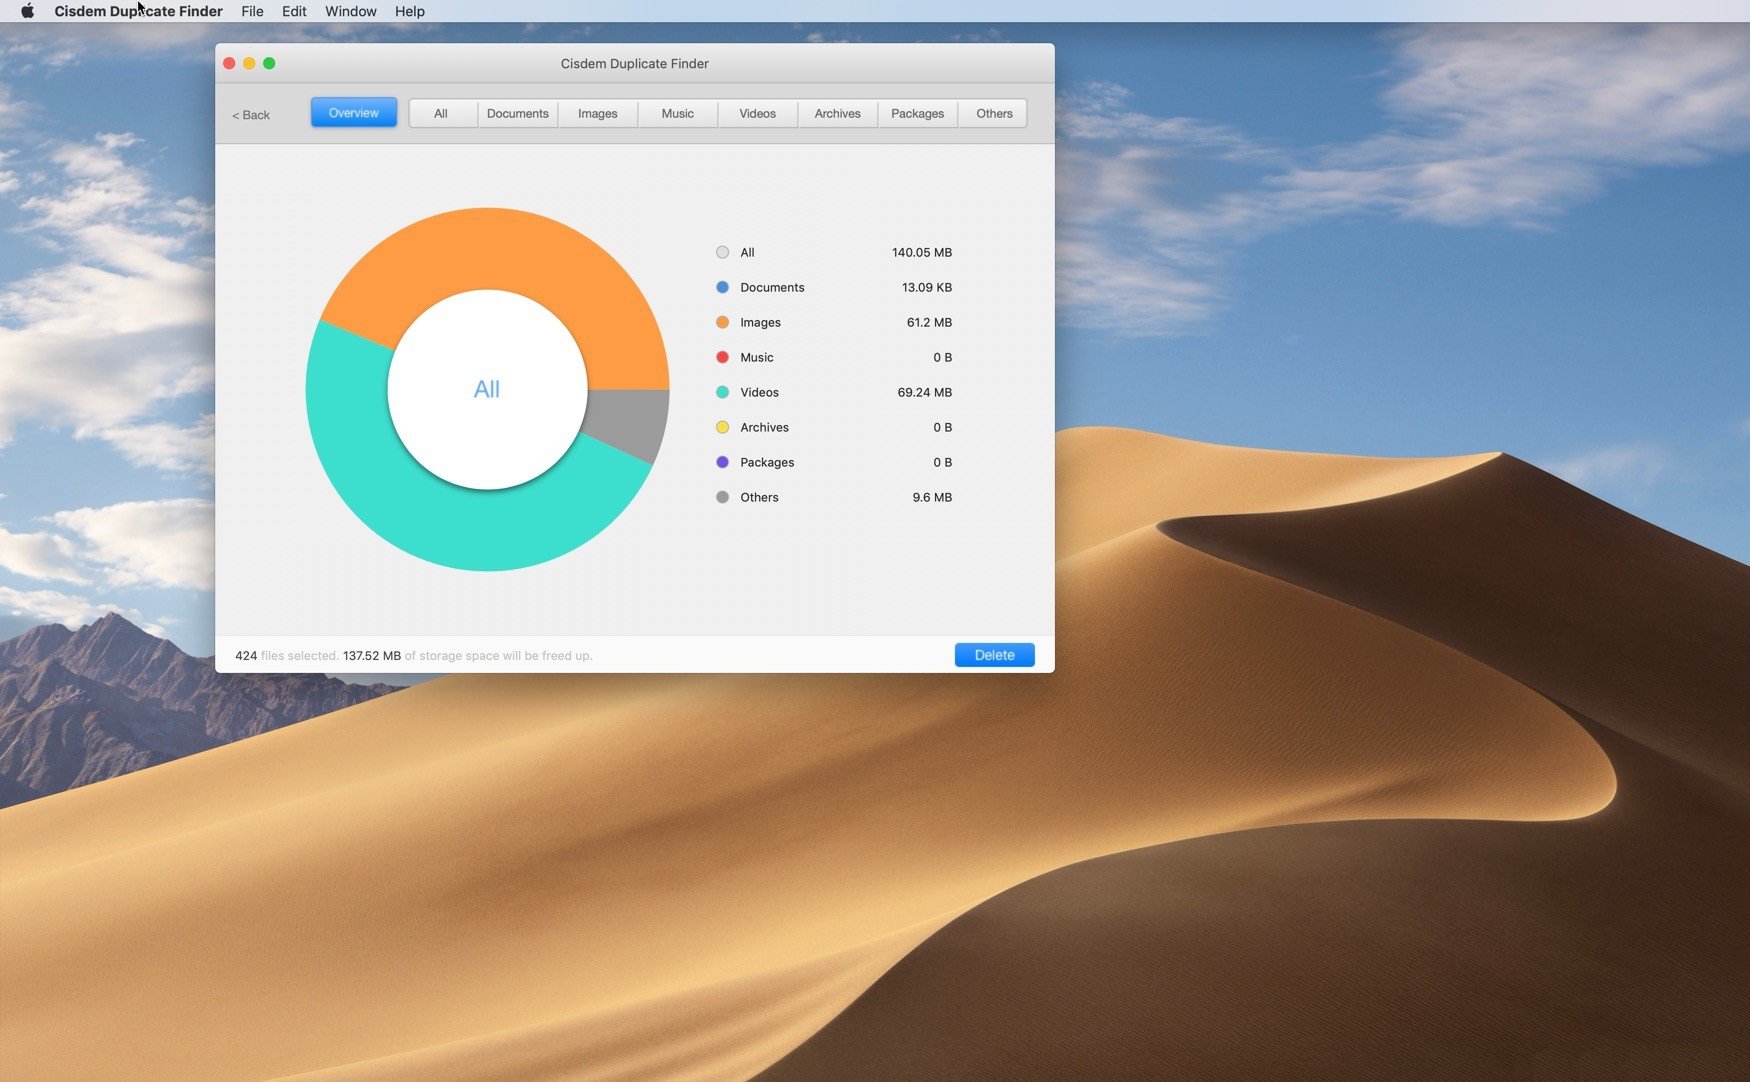Click the 69.24 MB Videos size value
The height and width of the screenshot is (1082, 1750).
point(924,392)
